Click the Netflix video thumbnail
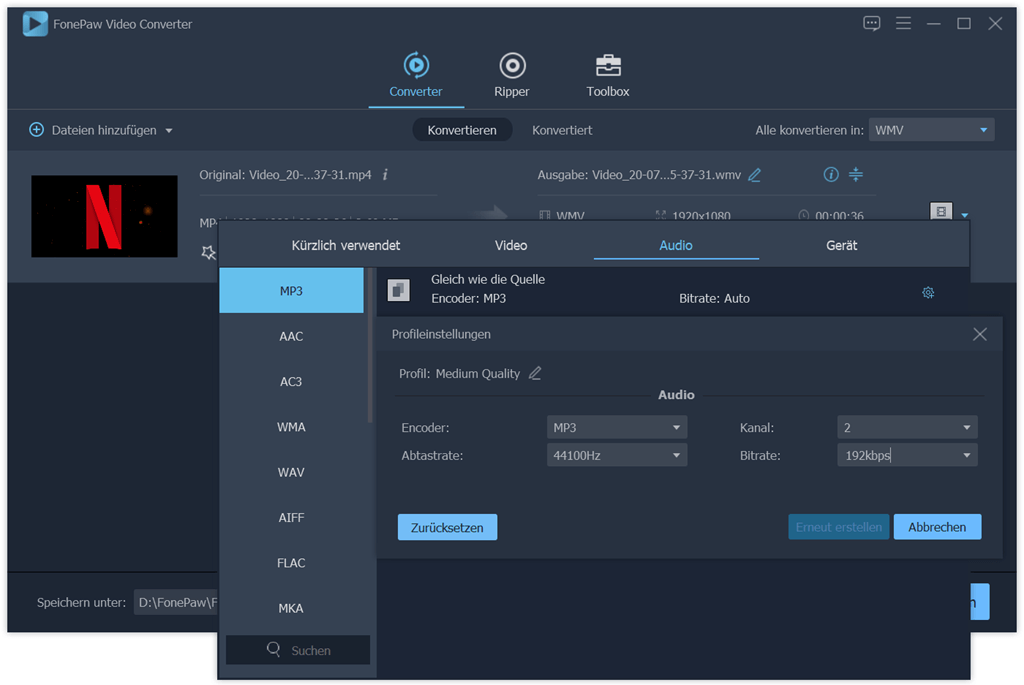This screenshot has width=1024, height=685. 104,216
